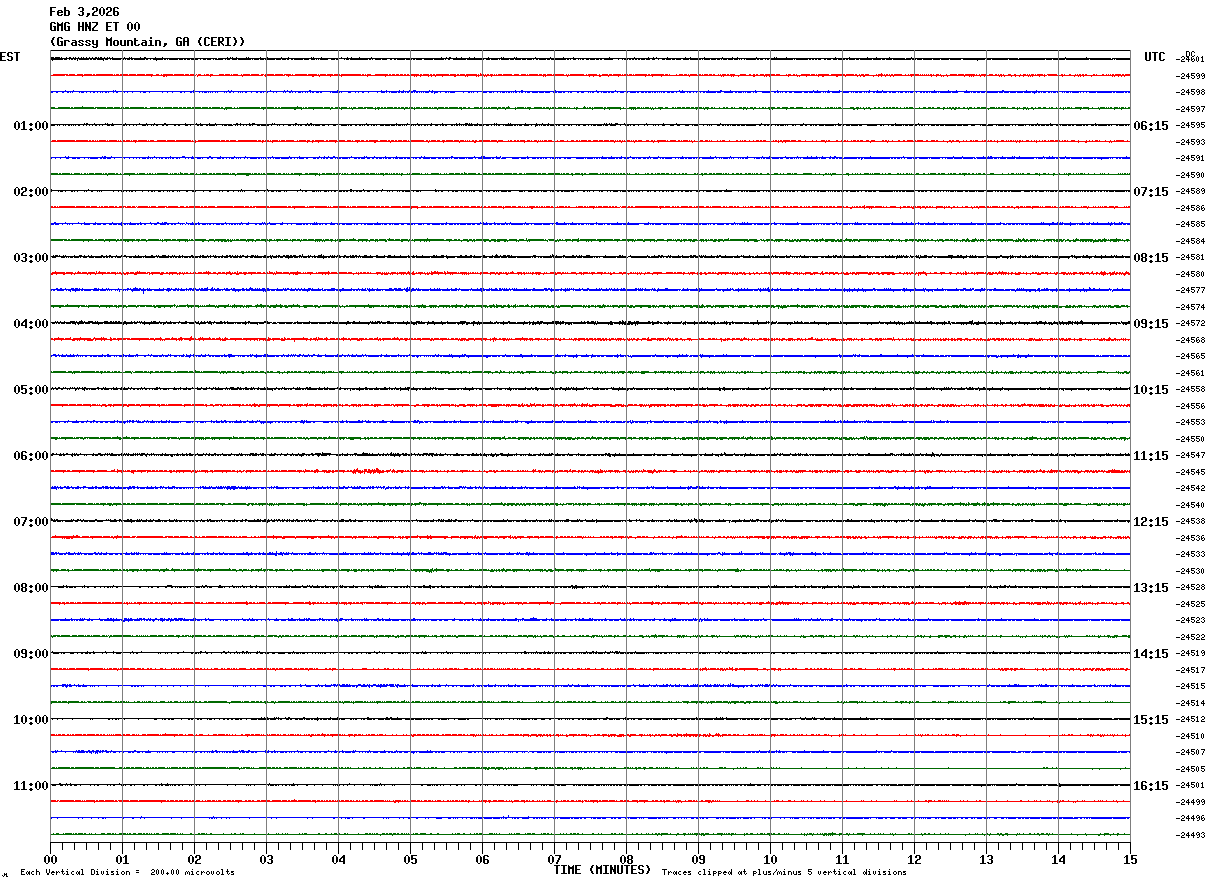Click the '03:00' EST time label
Screen dimensions: 1210x886
click(x=31, y=258)
